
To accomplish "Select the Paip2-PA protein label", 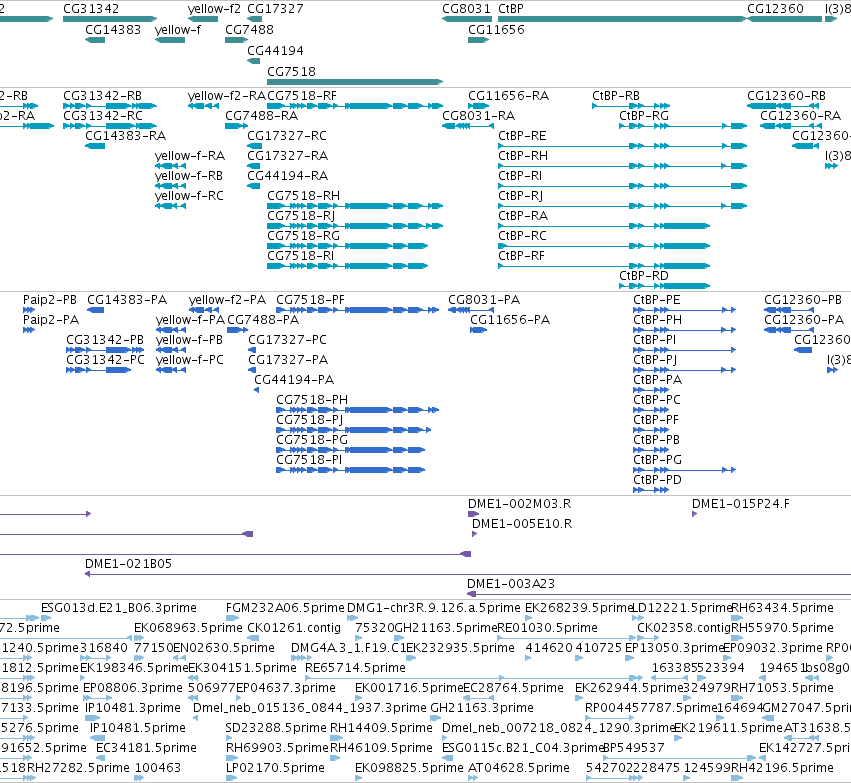I will pyautogui.click(x=51, y=320).
